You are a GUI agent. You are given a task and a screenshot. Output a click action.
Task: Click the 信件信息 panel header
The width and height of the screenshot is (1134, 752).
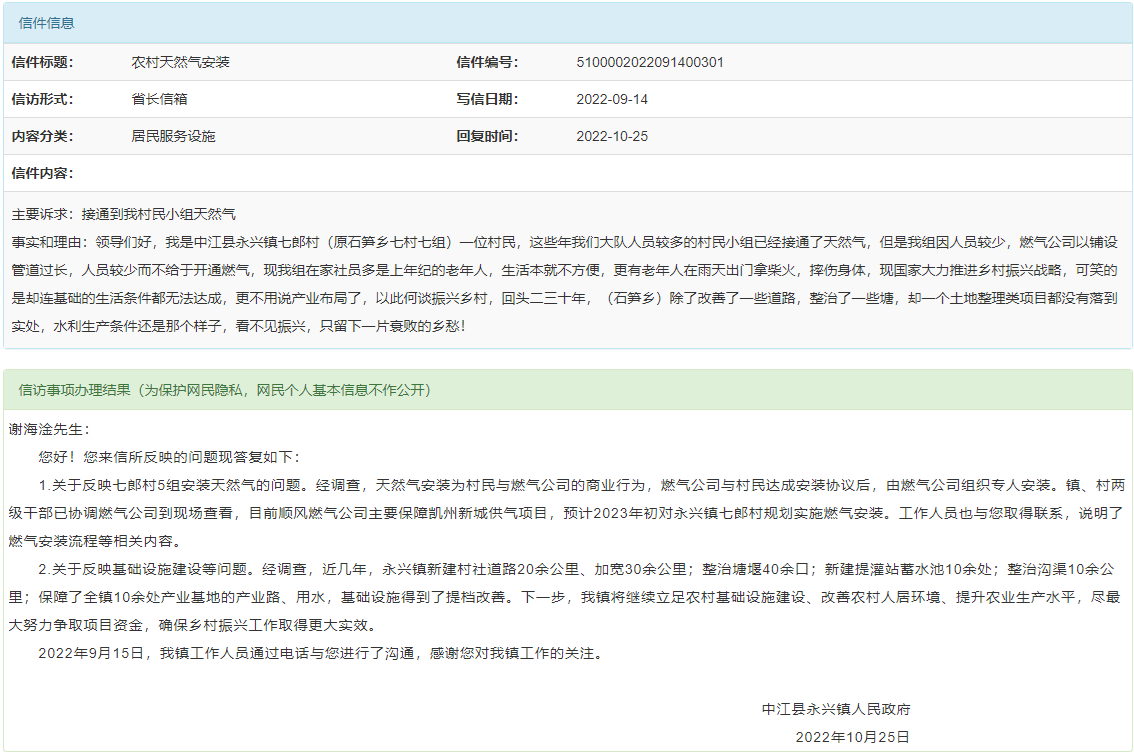pyautogui.click(x=47, y=23)
